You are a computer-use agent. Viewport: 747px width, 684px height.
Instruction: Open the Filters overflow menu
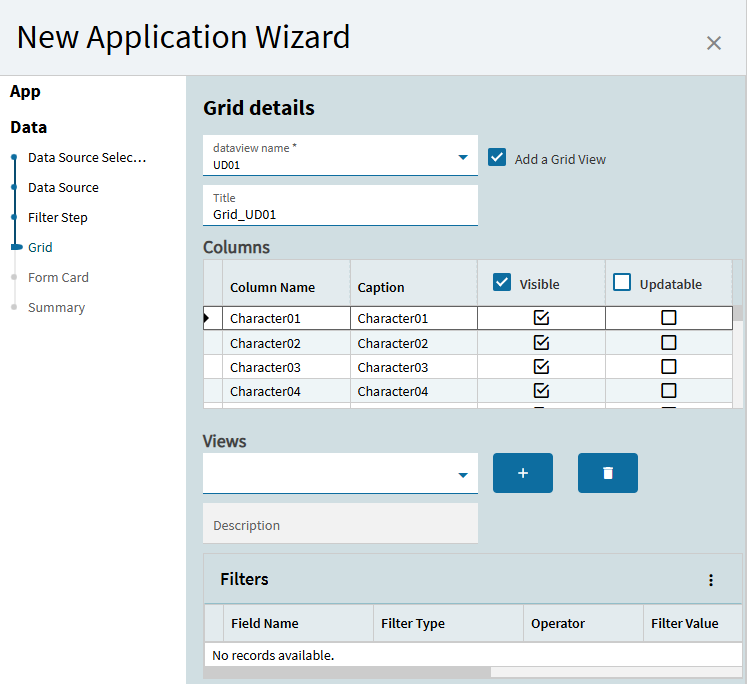[x=710, y=580]
